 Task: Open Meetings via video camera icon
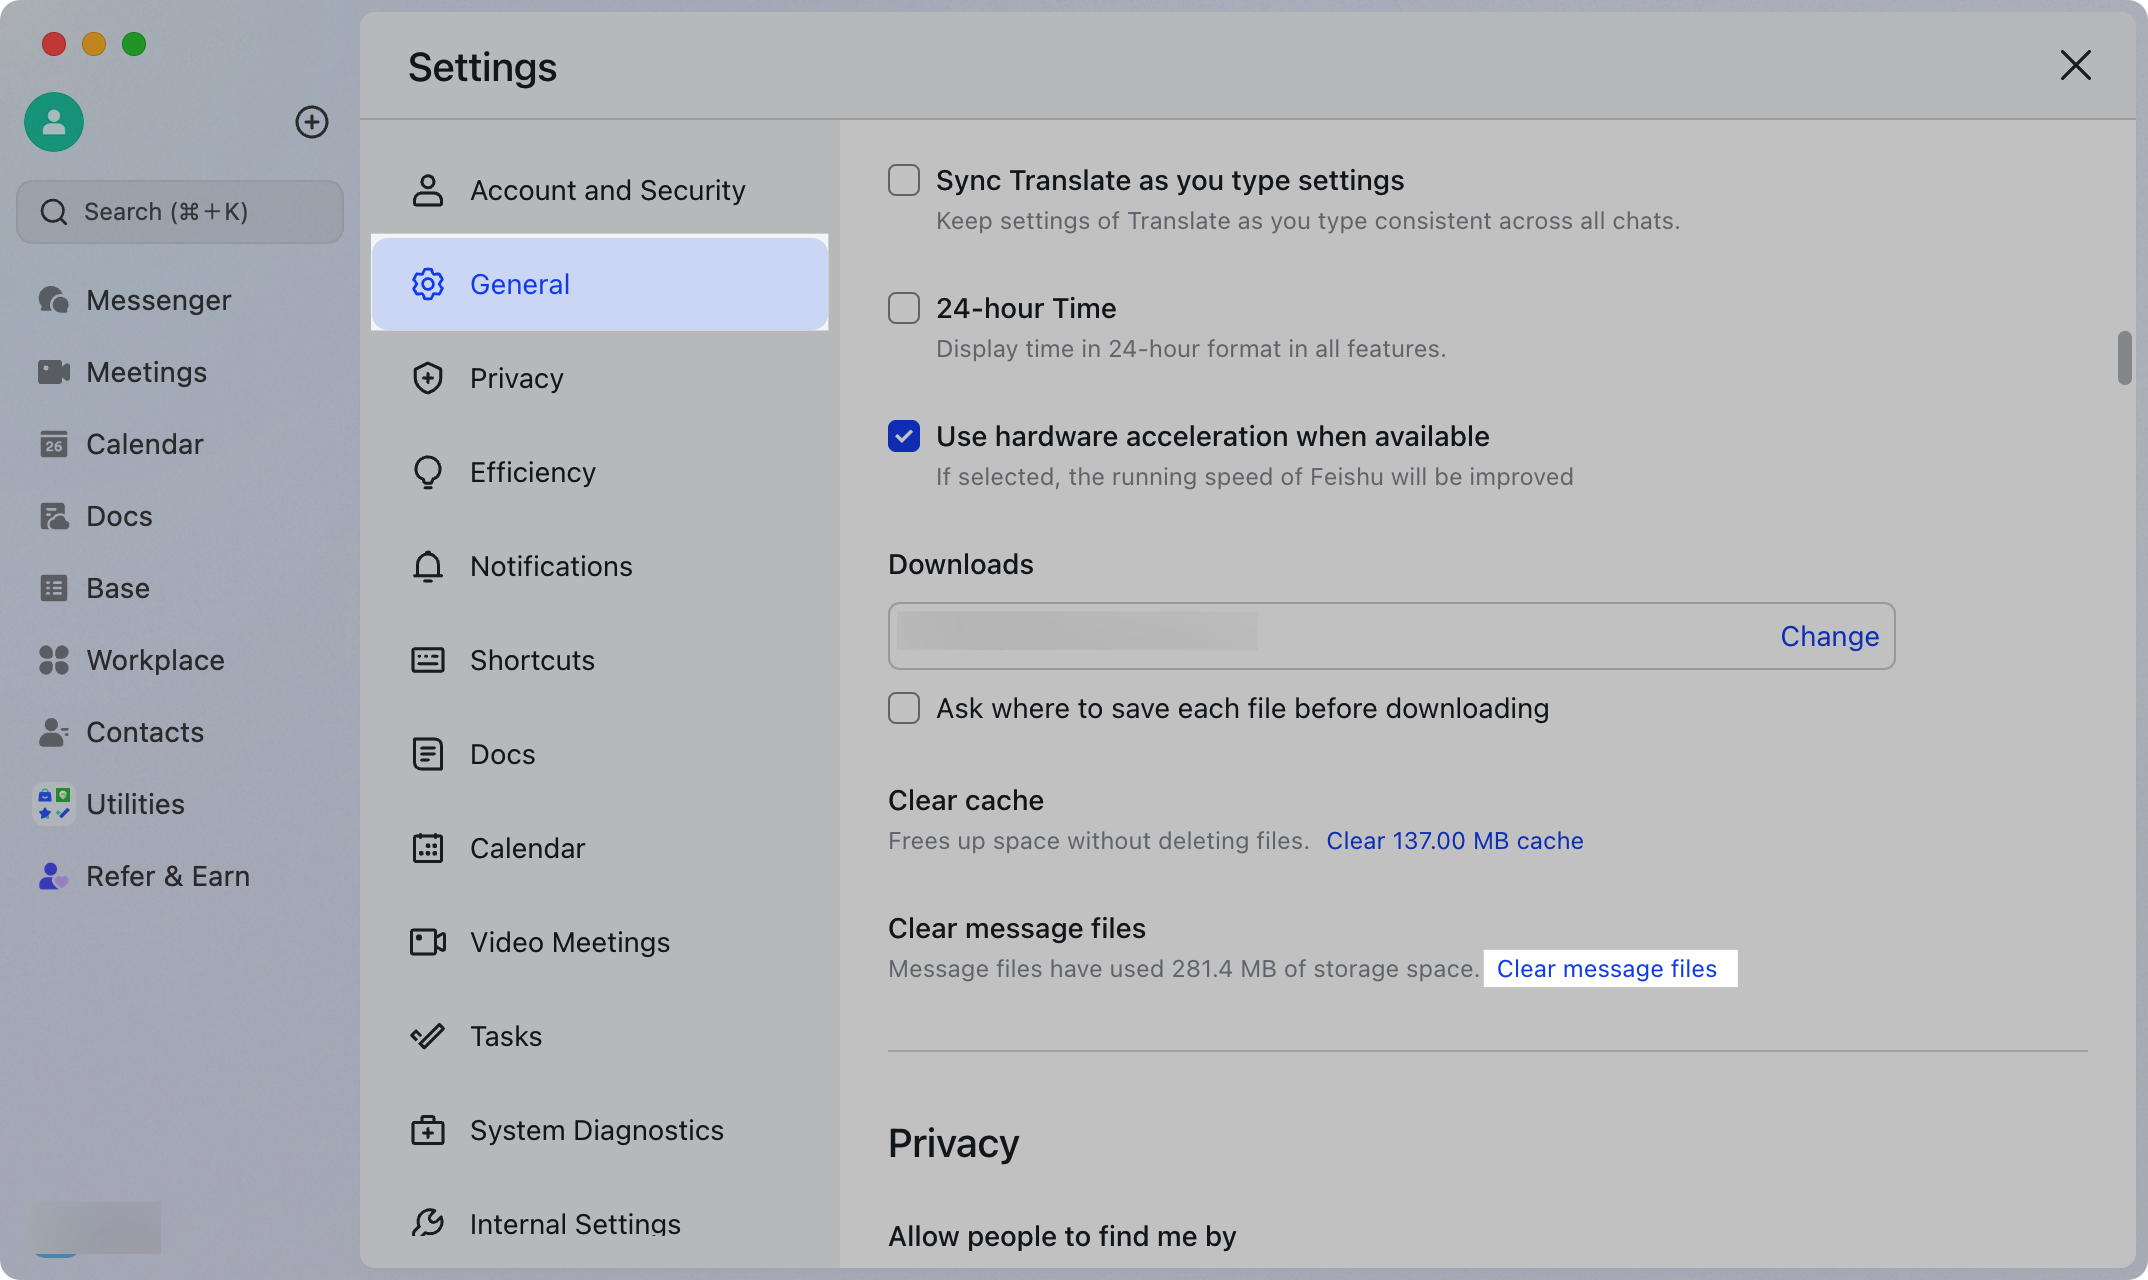54,372
